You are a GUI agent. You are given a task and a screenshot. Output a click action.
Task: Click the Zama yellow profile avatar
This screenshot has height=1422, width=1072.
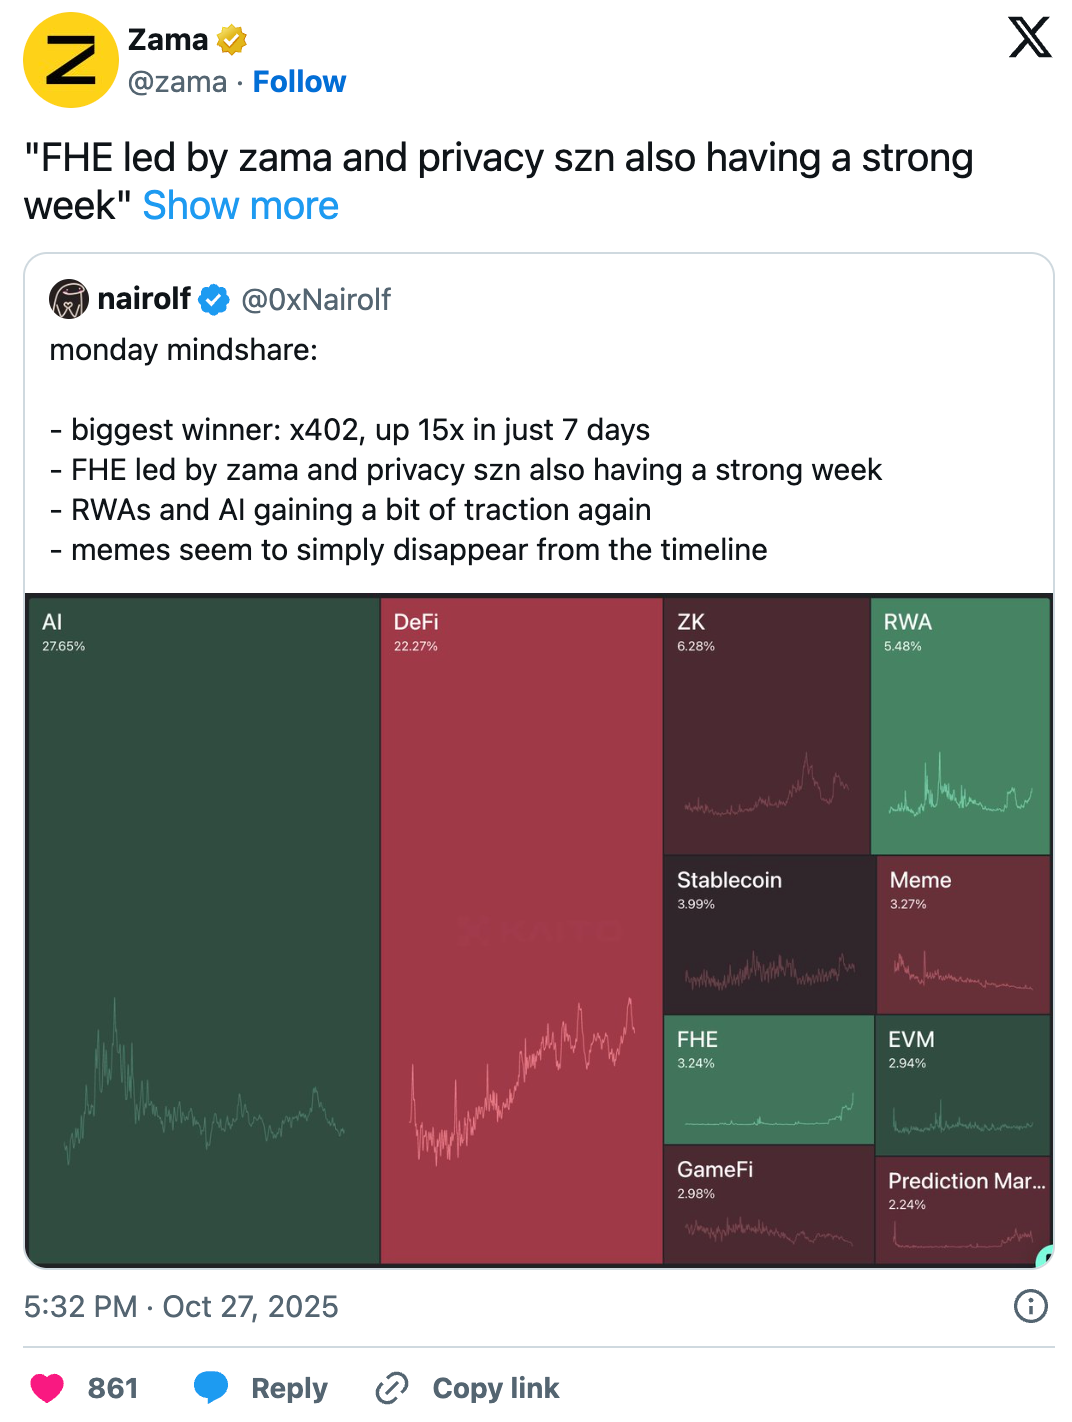pyautogui.click(x=70, y=60)
